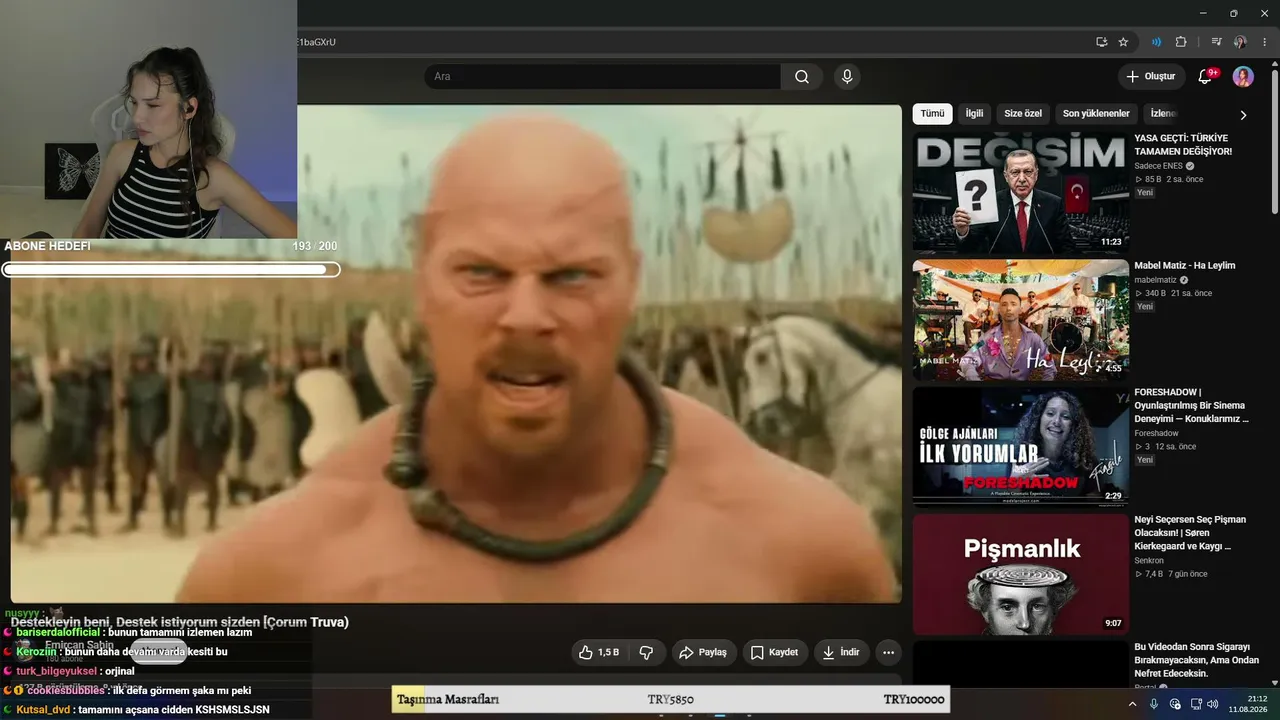The width and height of the screenshot is (1280, 720).
Task: Select the Son yüklenenler filter chip
Action: (x=1096, y=114)
